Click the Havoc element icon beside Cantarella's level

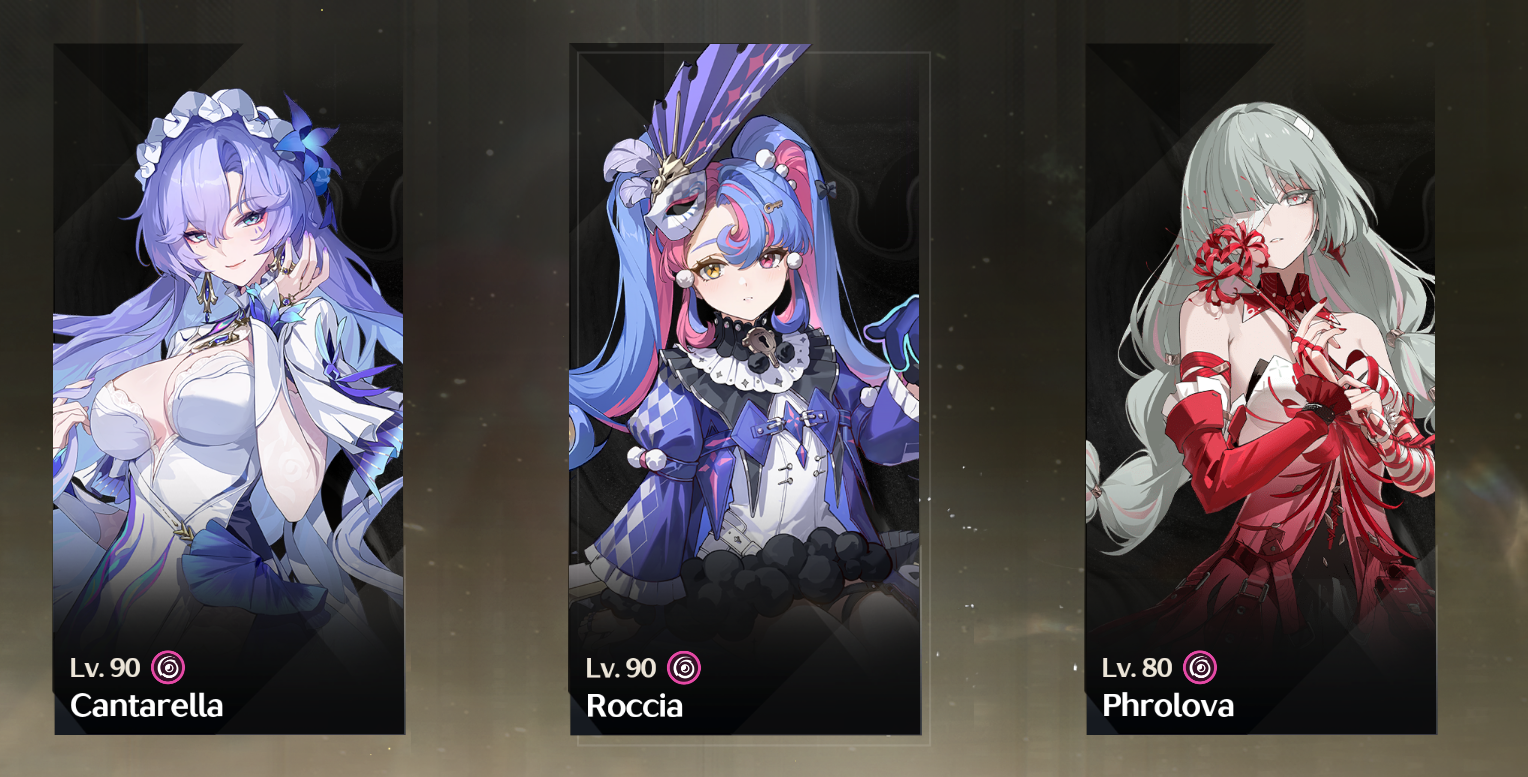pyautogui.click(x=168, y=667)
